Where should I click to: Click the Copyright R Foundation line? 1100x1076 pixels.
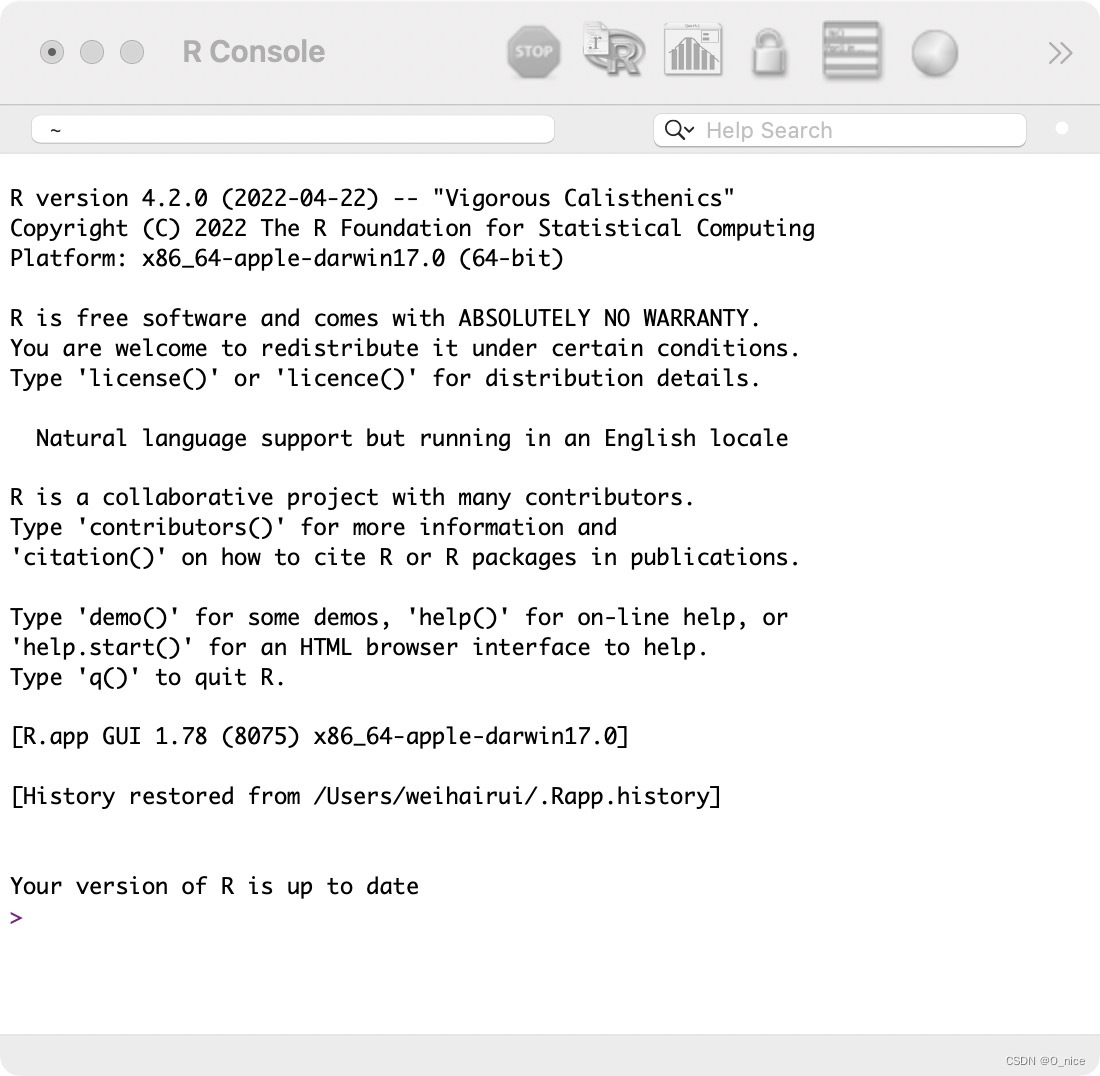coord(412,229)
